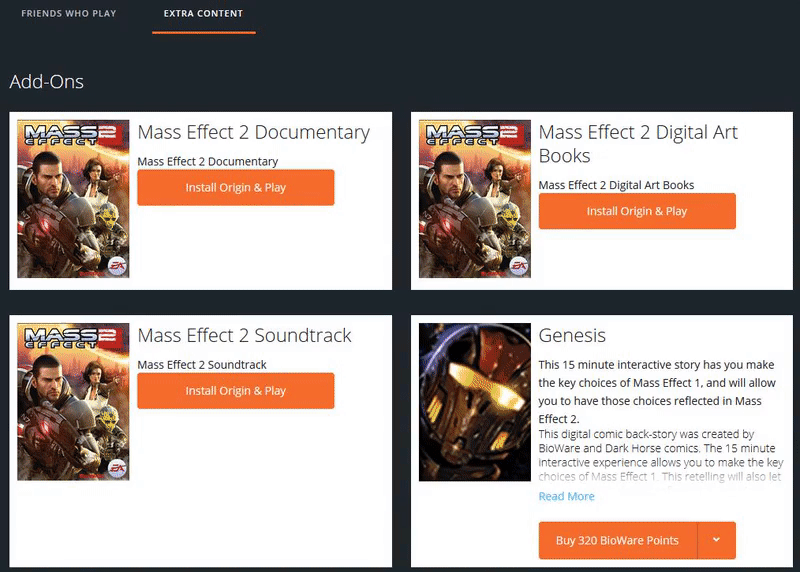Open the Mass Effect 2 Documentary cover thumbnail
Screen dimensions: 800x572
click(x=73, y=199)
